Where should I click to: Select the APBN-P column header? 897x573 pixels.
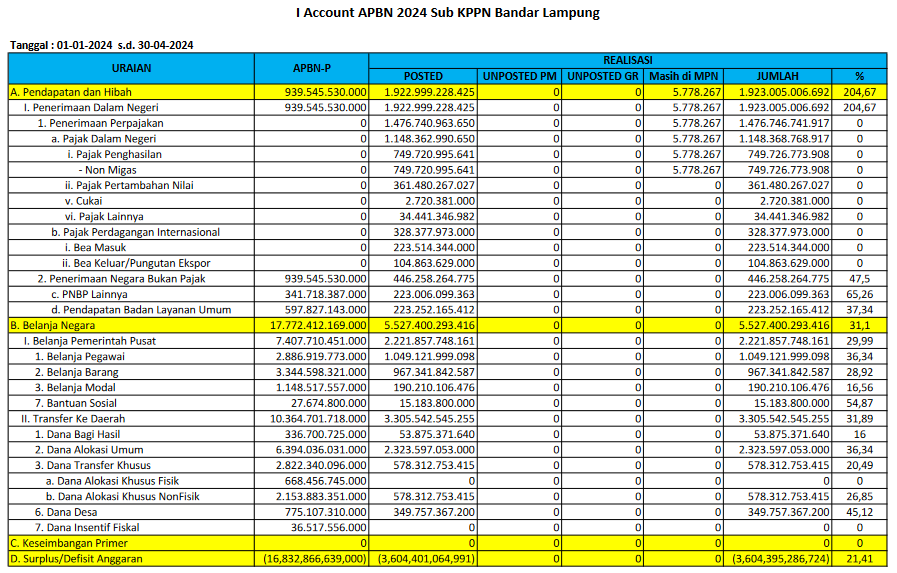pyautogui.click(x=312, y=68)
